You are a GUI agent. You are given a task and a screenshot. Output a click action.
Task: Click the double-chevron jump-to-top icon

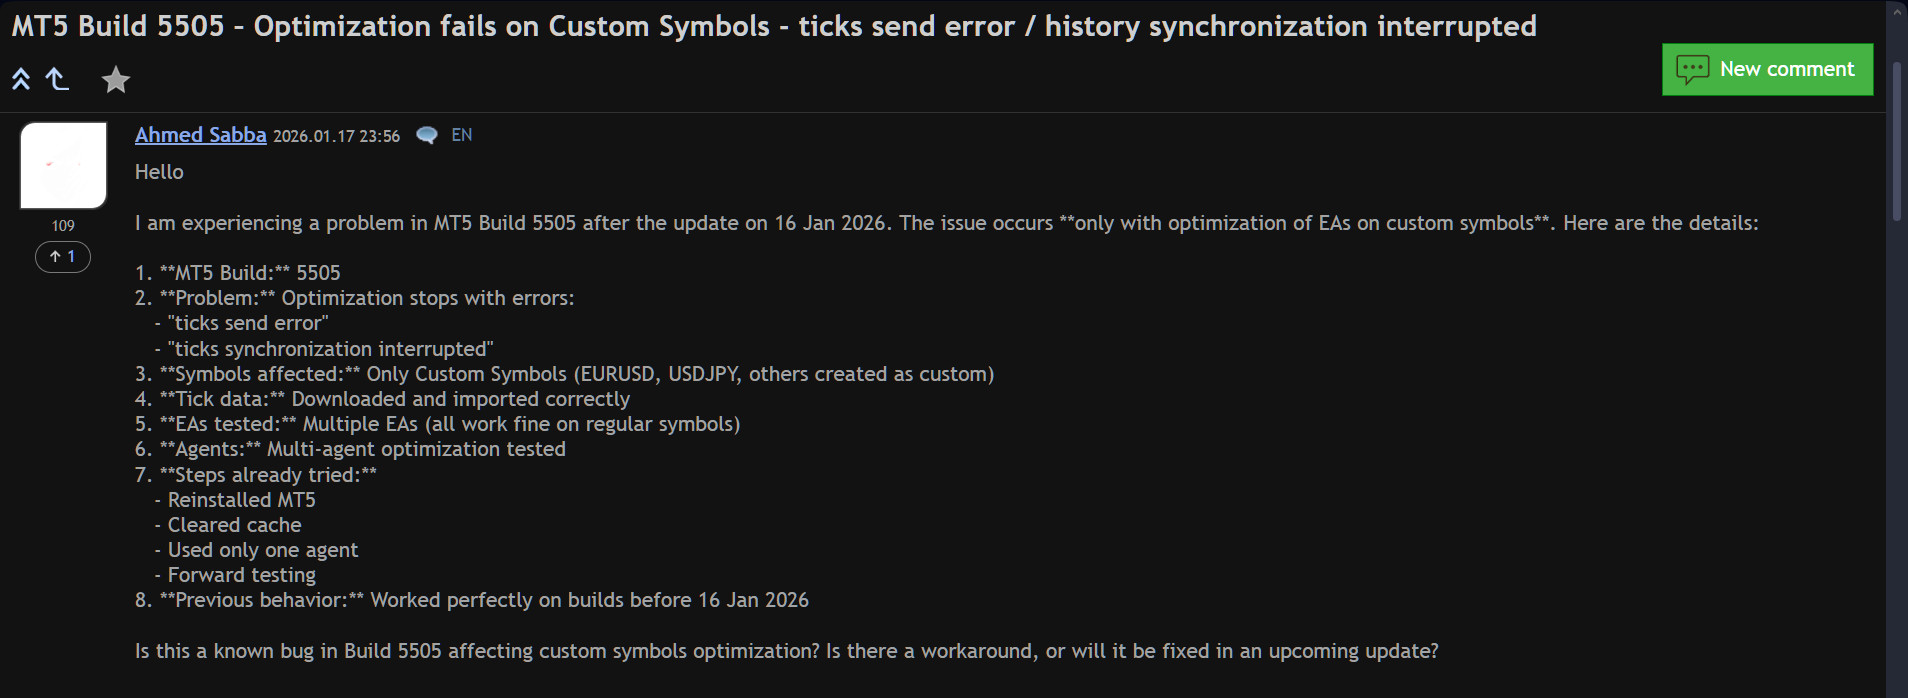[x=21, y=79]
